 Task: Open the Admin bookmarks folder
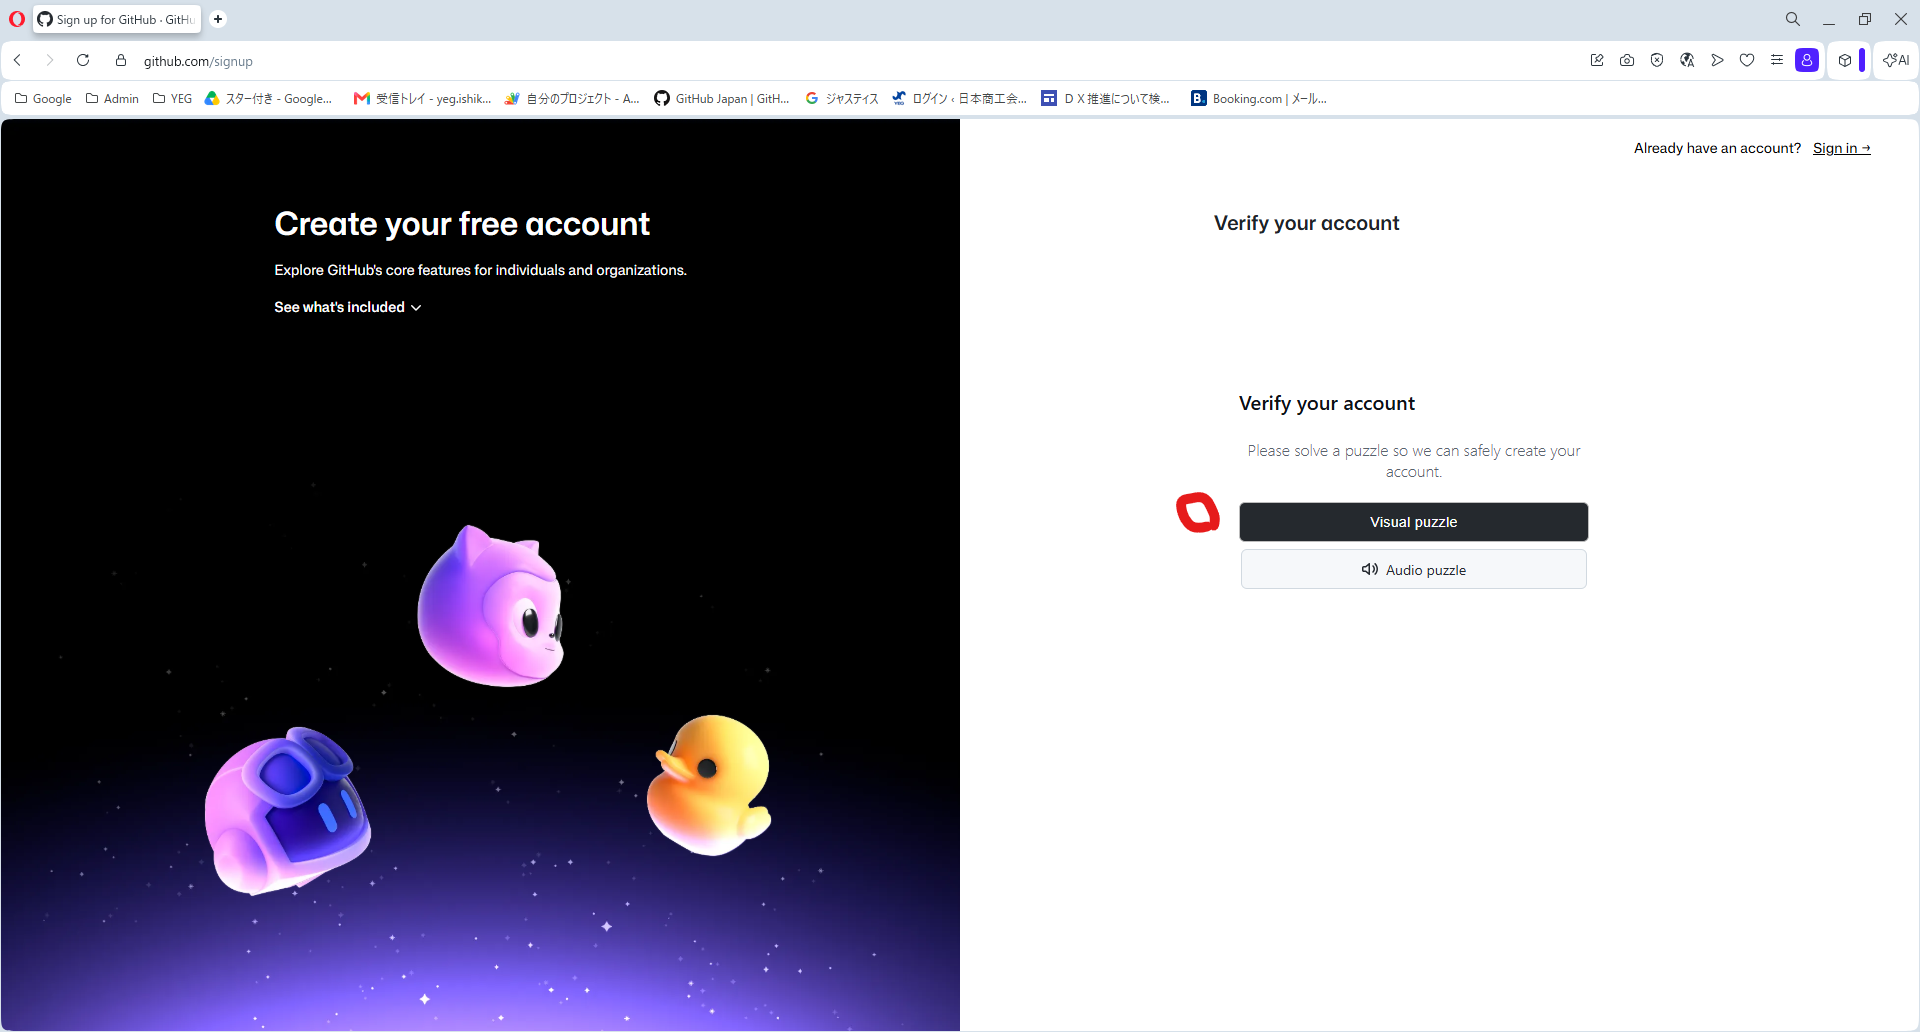coord(112,98)
